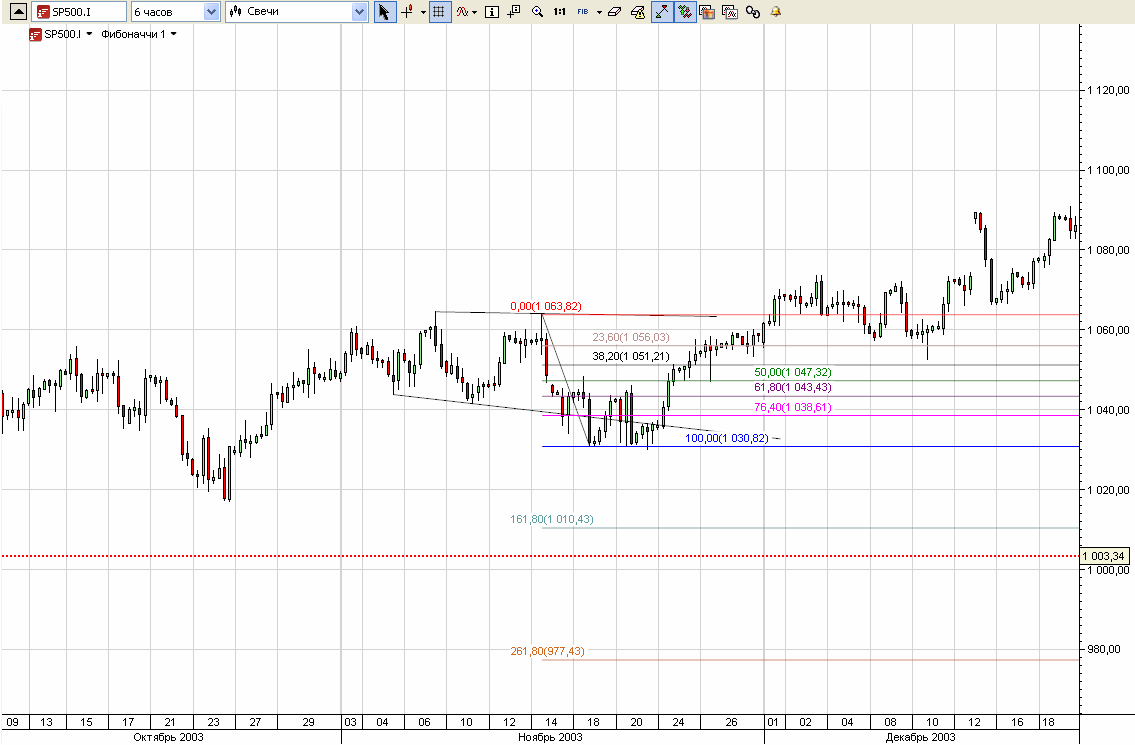
Task: Click the current price tag '1 003,34'
Action: pyautogui.click(x=1104, y=556)
